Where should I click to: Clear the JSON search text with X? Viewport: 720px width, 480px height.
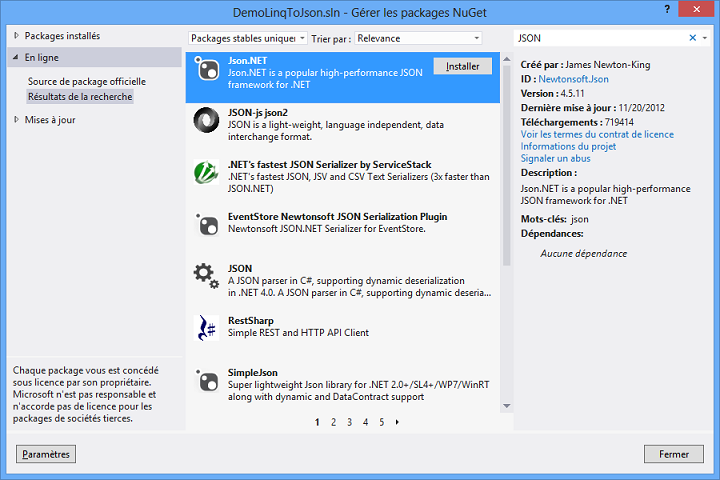(692, 38)
